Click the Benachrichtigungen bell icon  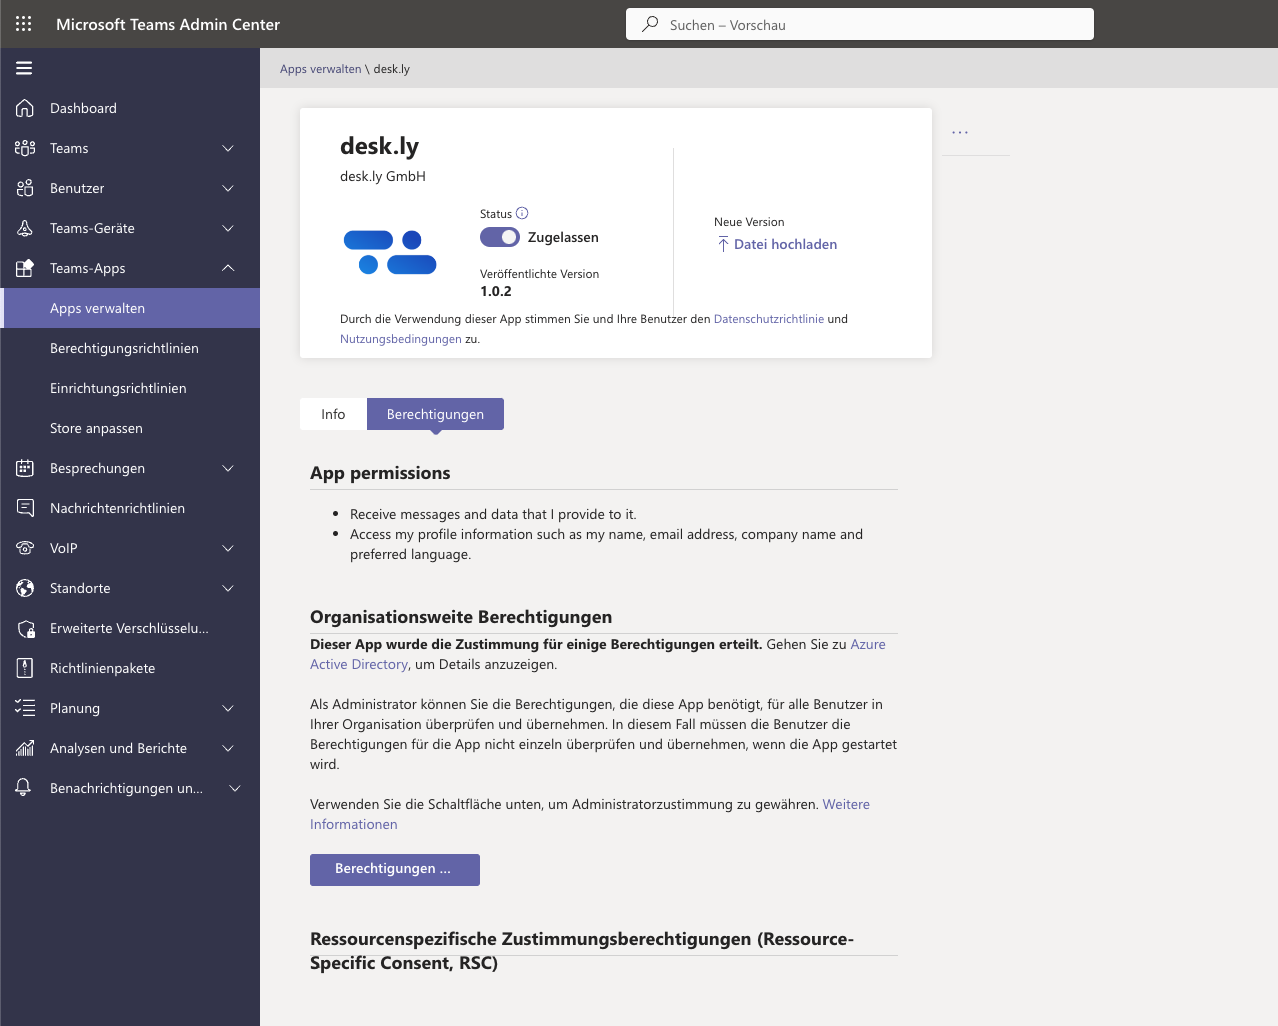(24, 788)
